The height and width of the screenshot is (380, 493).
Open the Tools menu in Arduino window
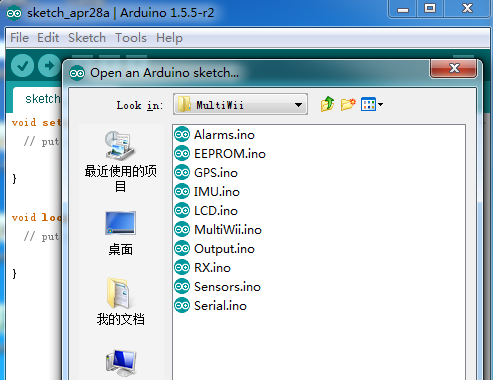click(x=131, y=38)
